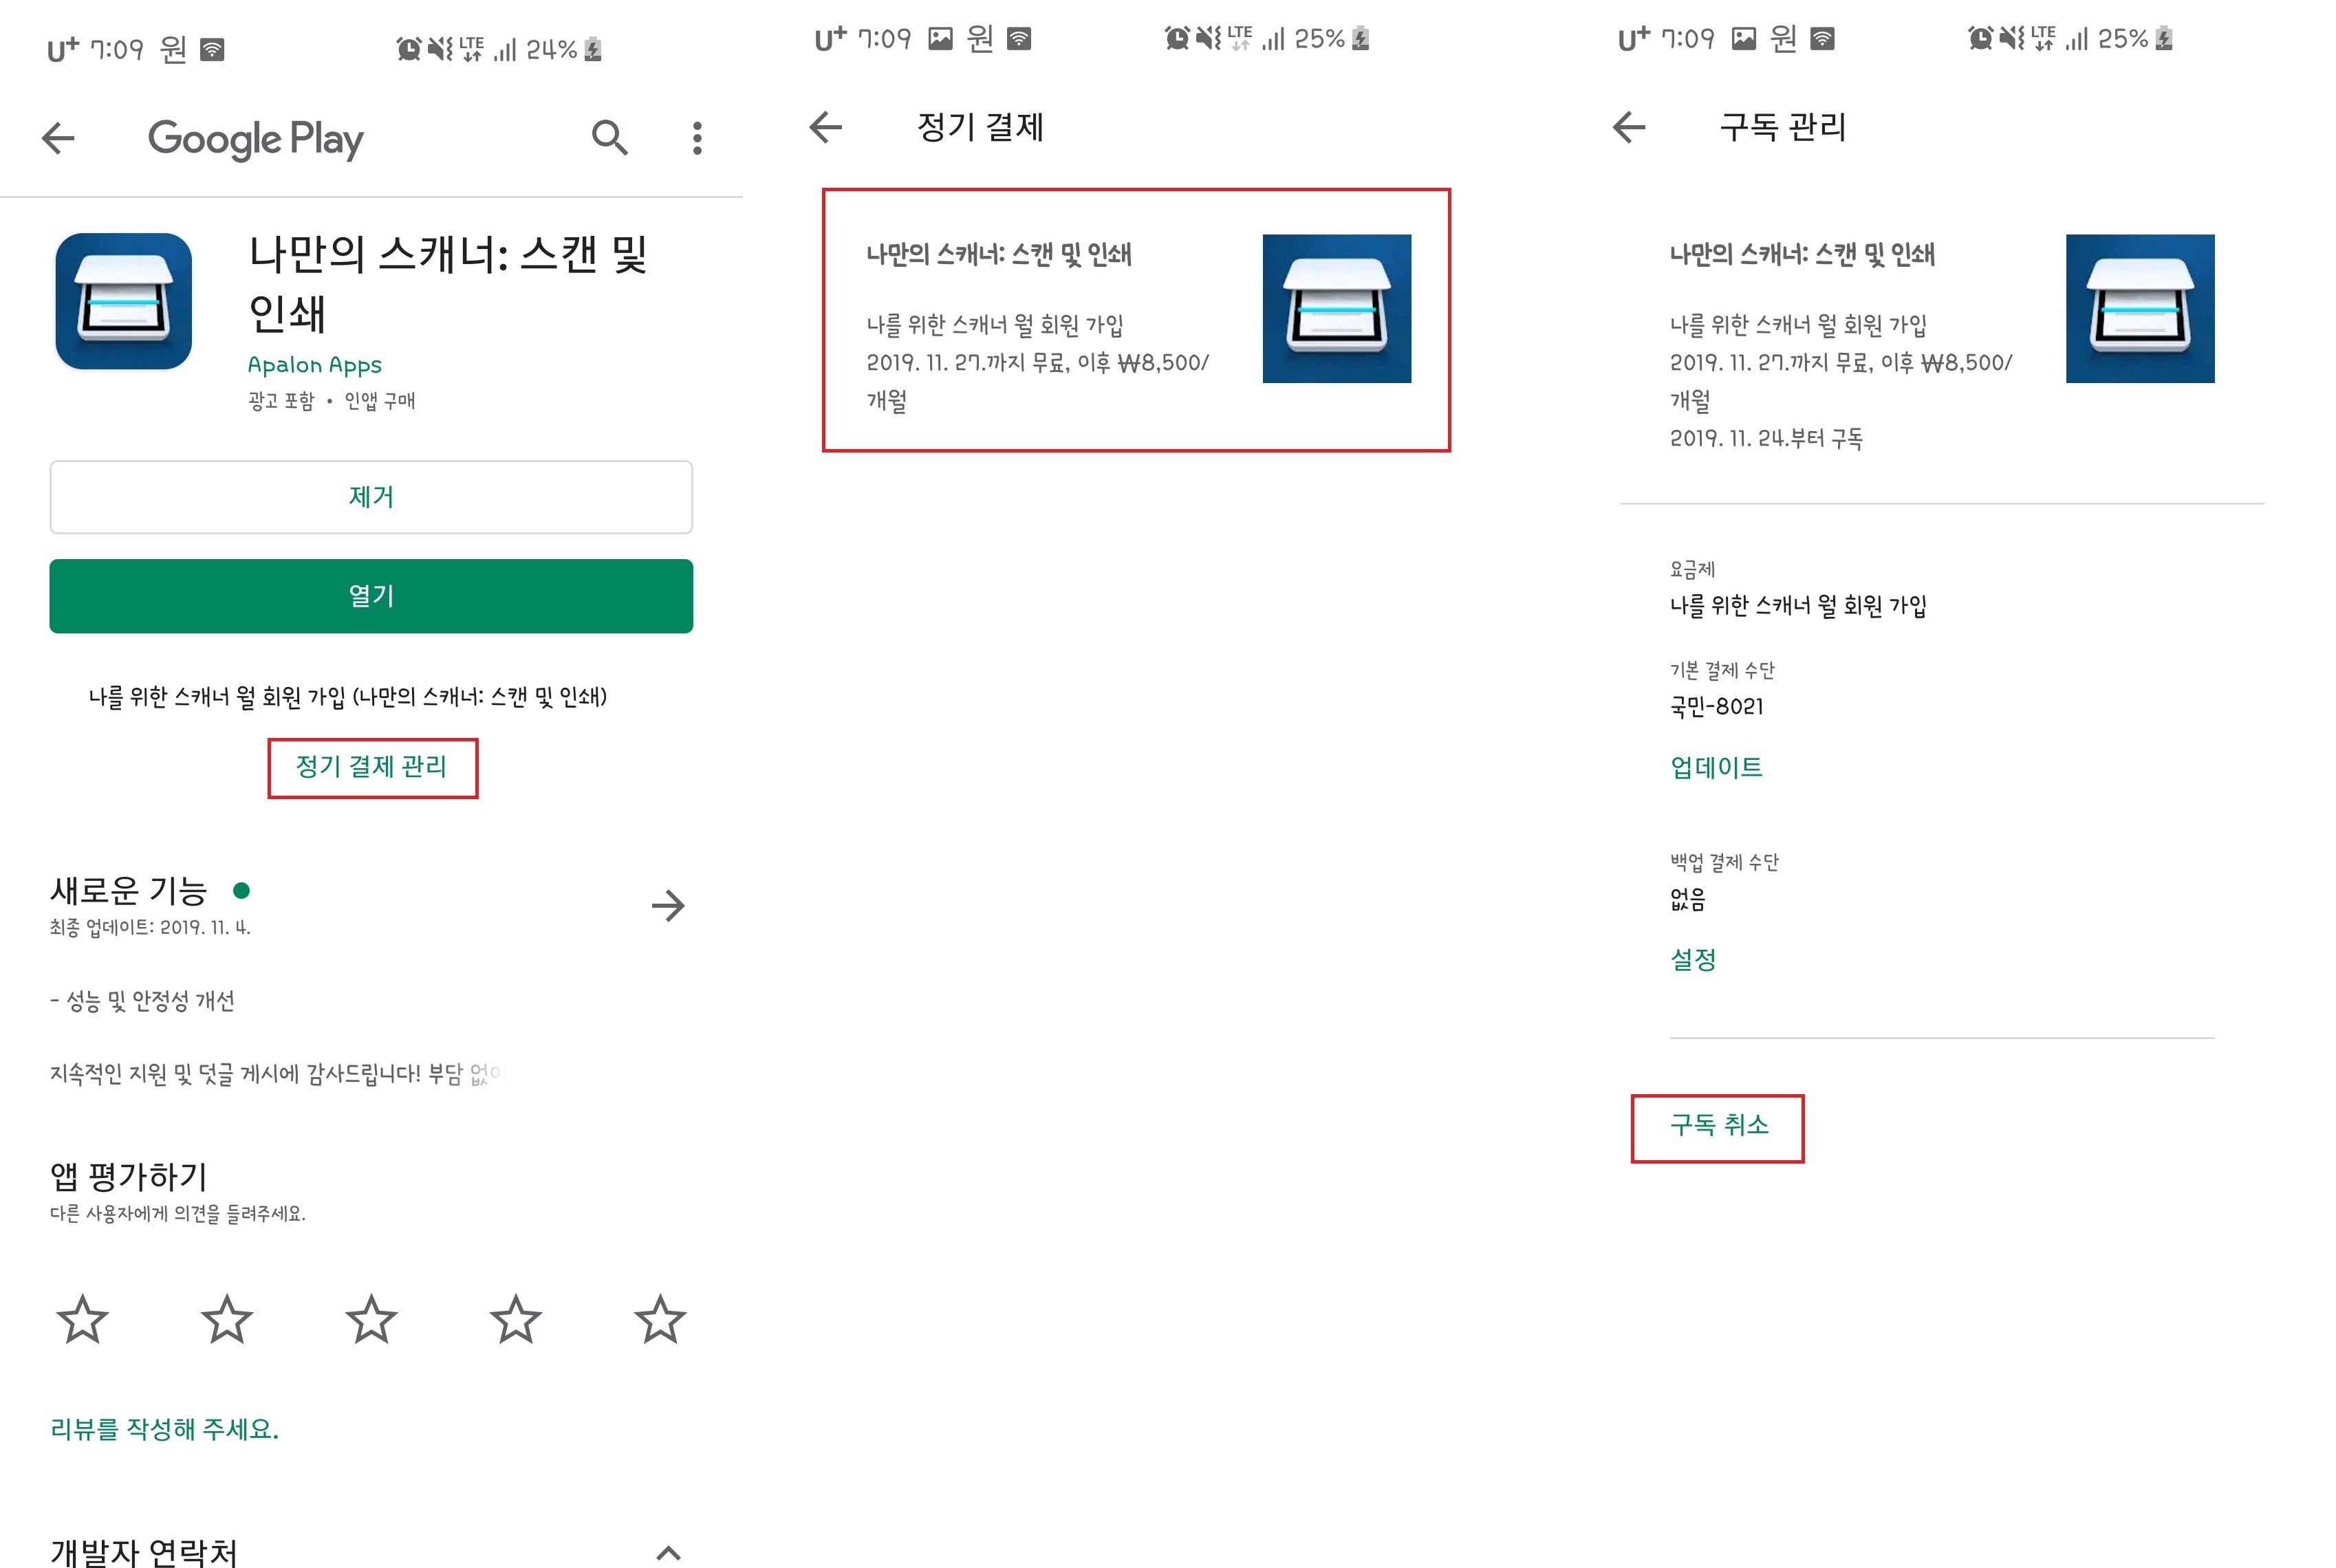Tap picture notification icon in second status bar

click(x=940, y=39)
